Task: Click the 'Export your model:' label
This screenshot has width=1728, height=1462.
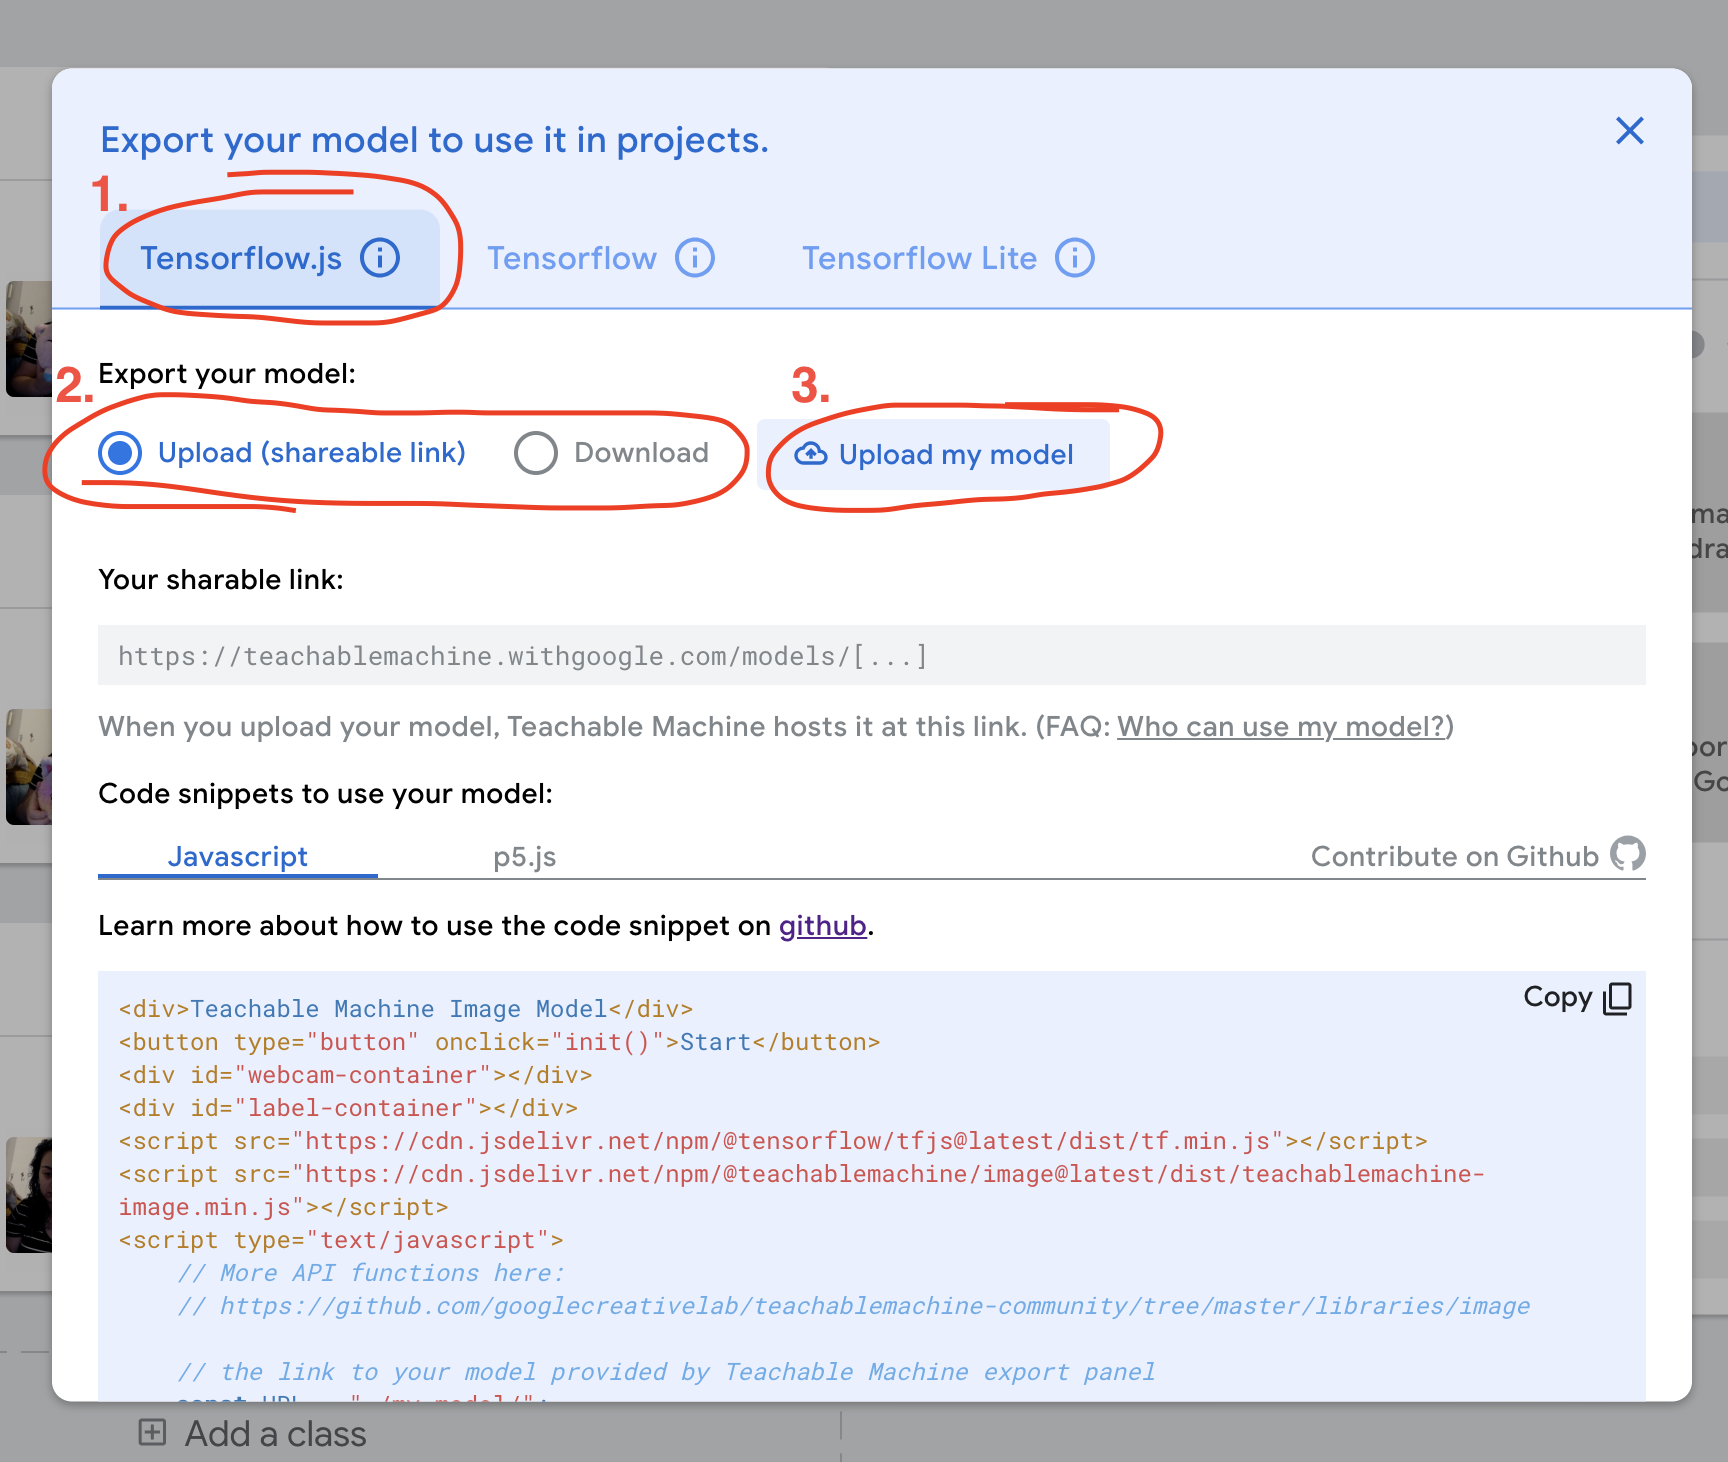Action: (227, 373)
